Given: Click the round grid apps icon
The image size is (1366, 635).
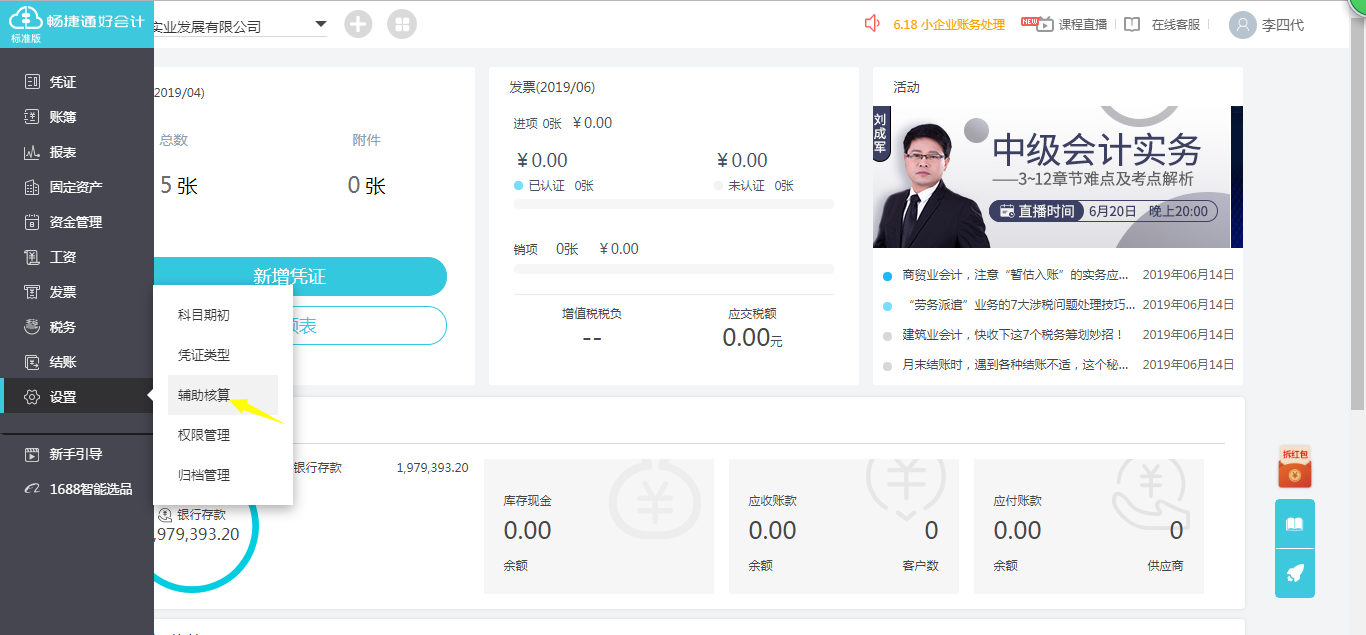Looking at the screenshot, I should (403, 24).
